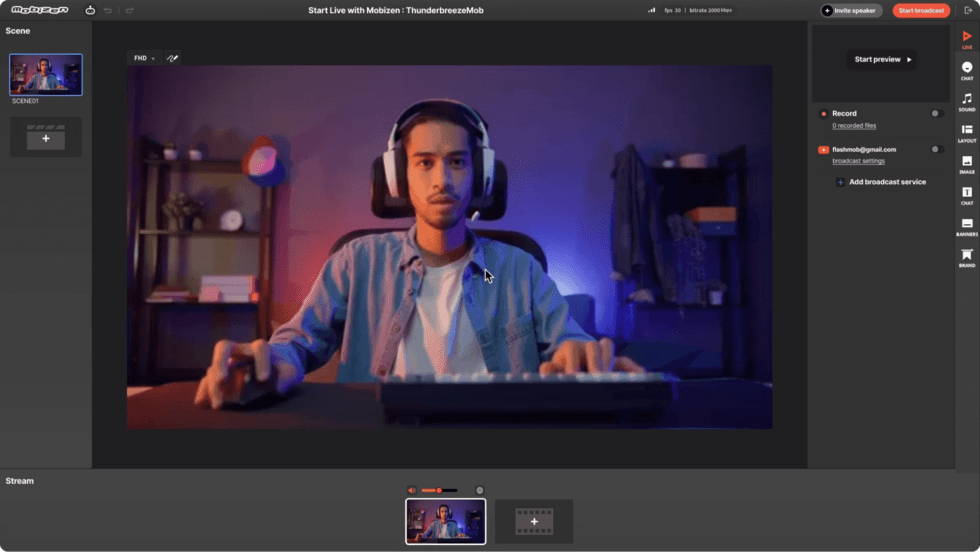Open the Banners panel in sidebar
Screen dimensions: 980x552
[967, 227]
